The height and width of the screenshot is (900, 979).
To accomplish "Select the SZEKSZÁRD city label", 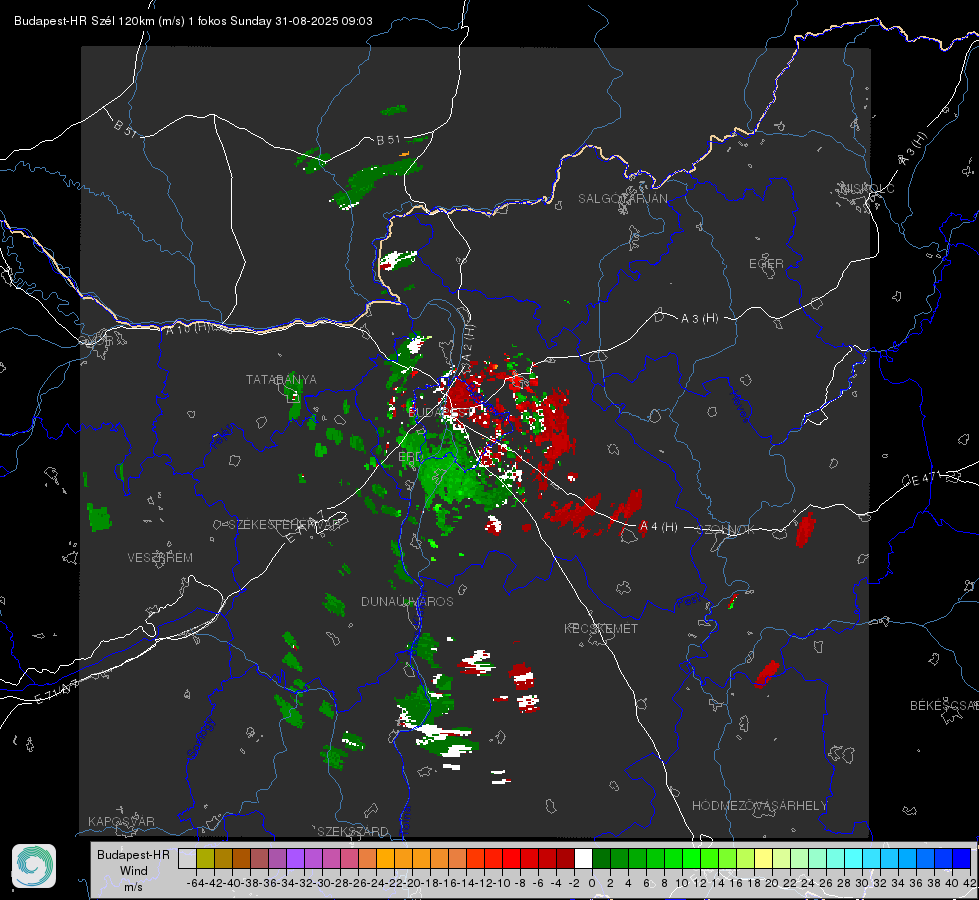I will [x=353, y=831].
